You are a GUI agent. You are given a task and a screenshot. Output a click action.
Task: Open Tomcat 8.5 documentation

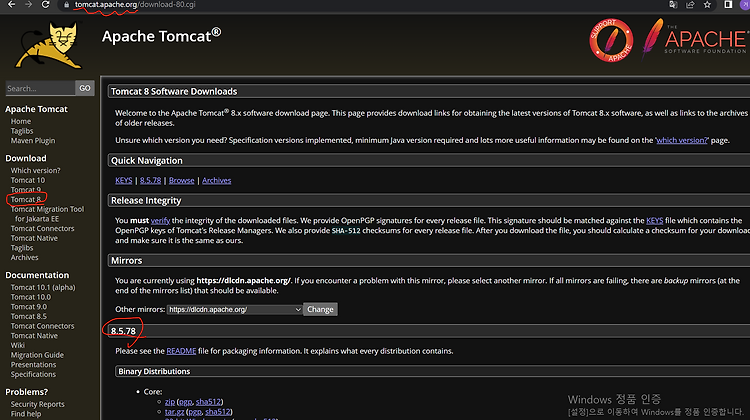pyautogui.click(x=29, y=316)
